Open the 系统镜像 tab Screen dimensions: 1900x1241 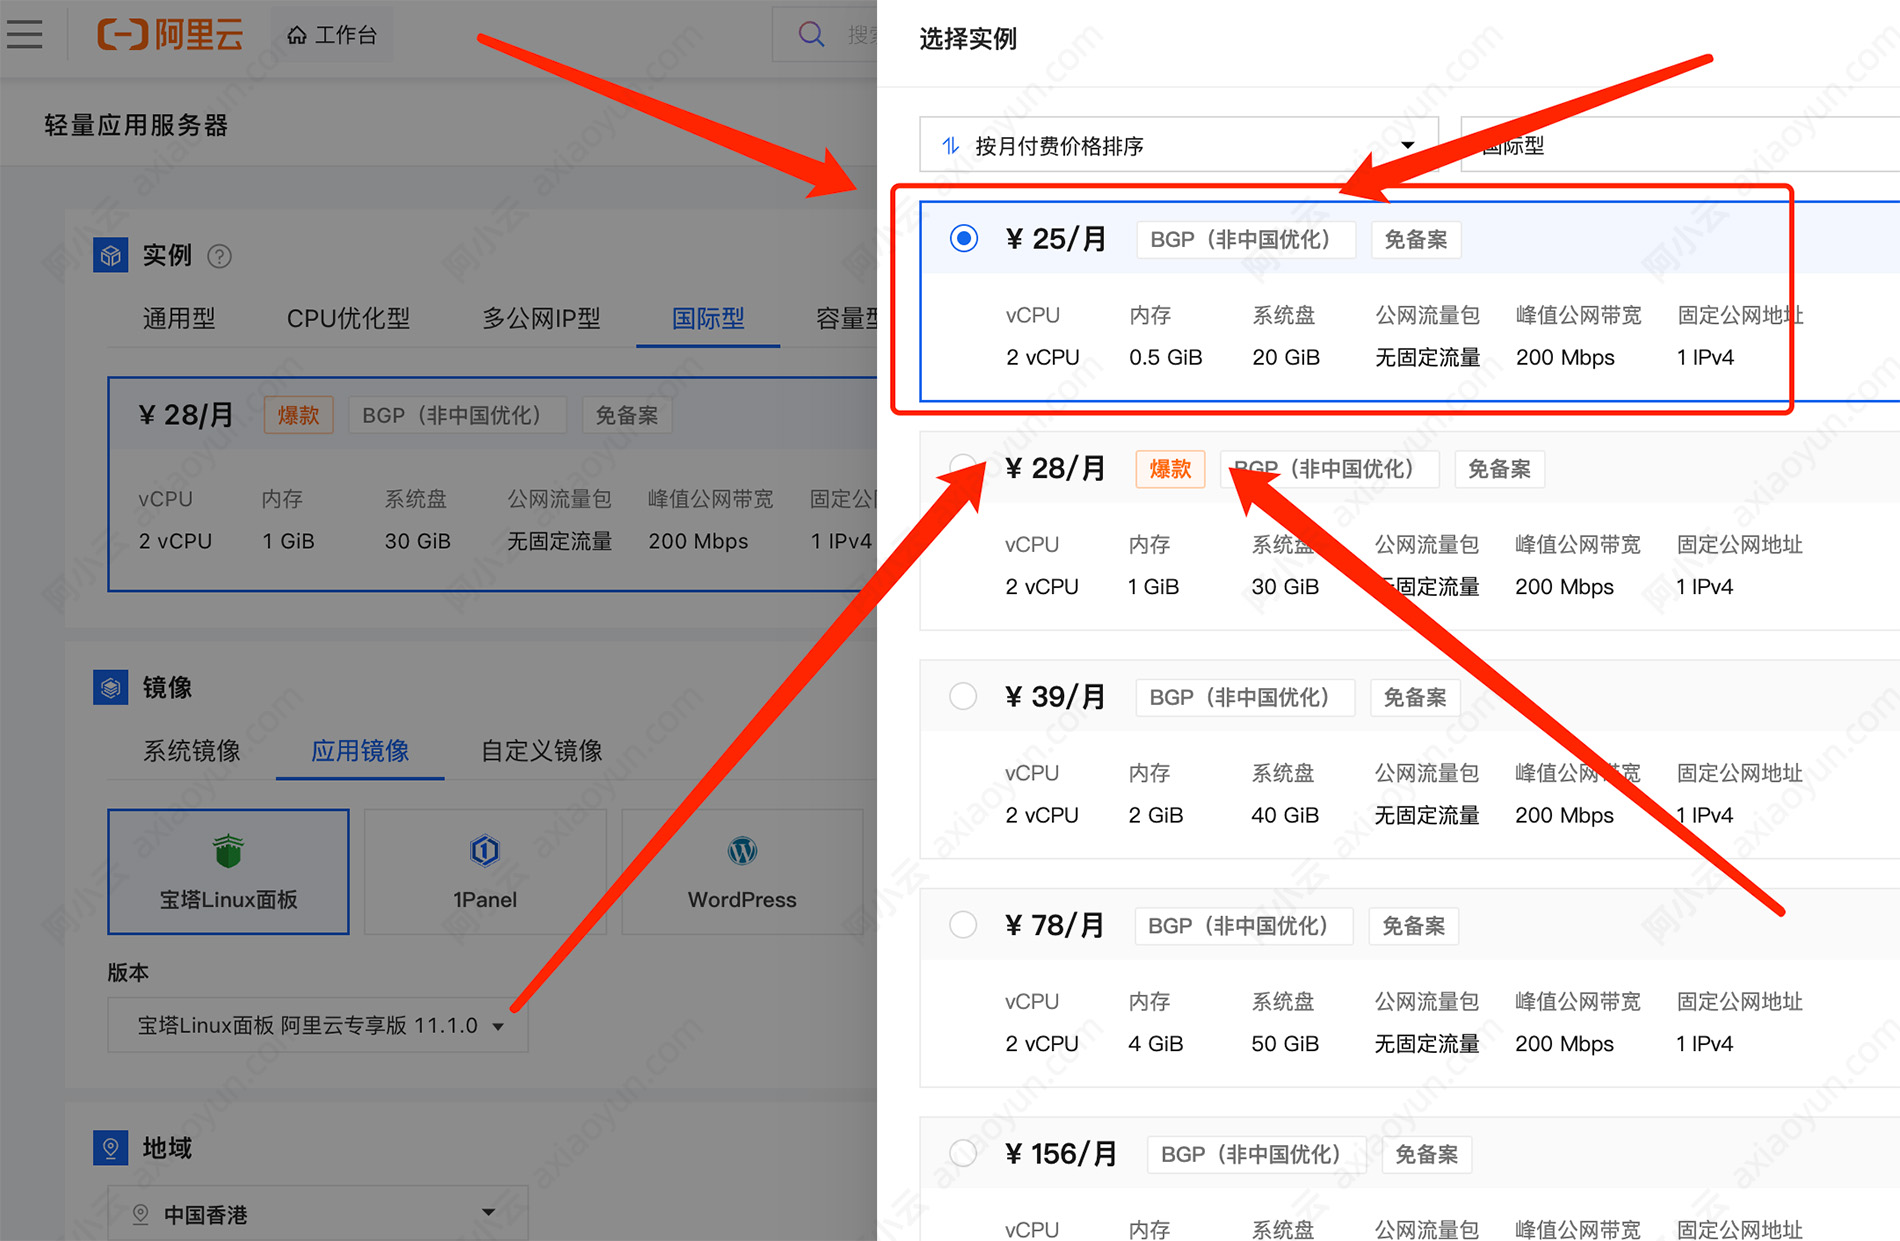point(191,751)
